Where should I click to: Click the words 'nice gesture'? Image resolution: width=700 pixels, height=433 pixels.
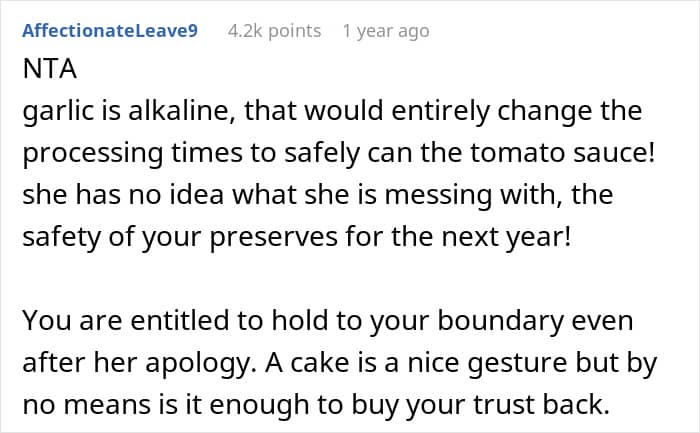(487, 363)
